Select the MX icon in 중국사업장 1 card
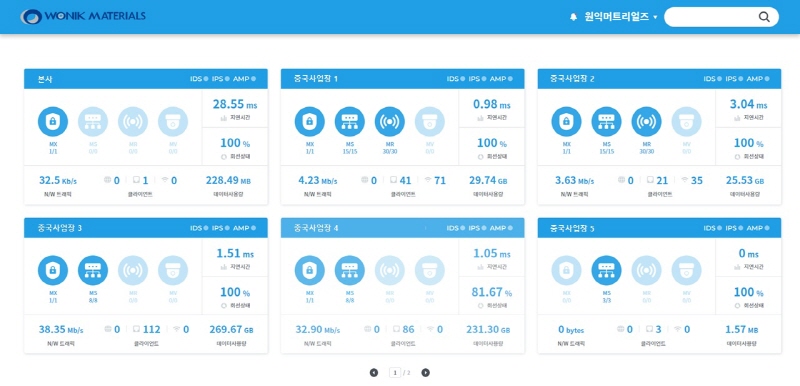800x386 pixels. pyautogui.click(x=310, y=122)
